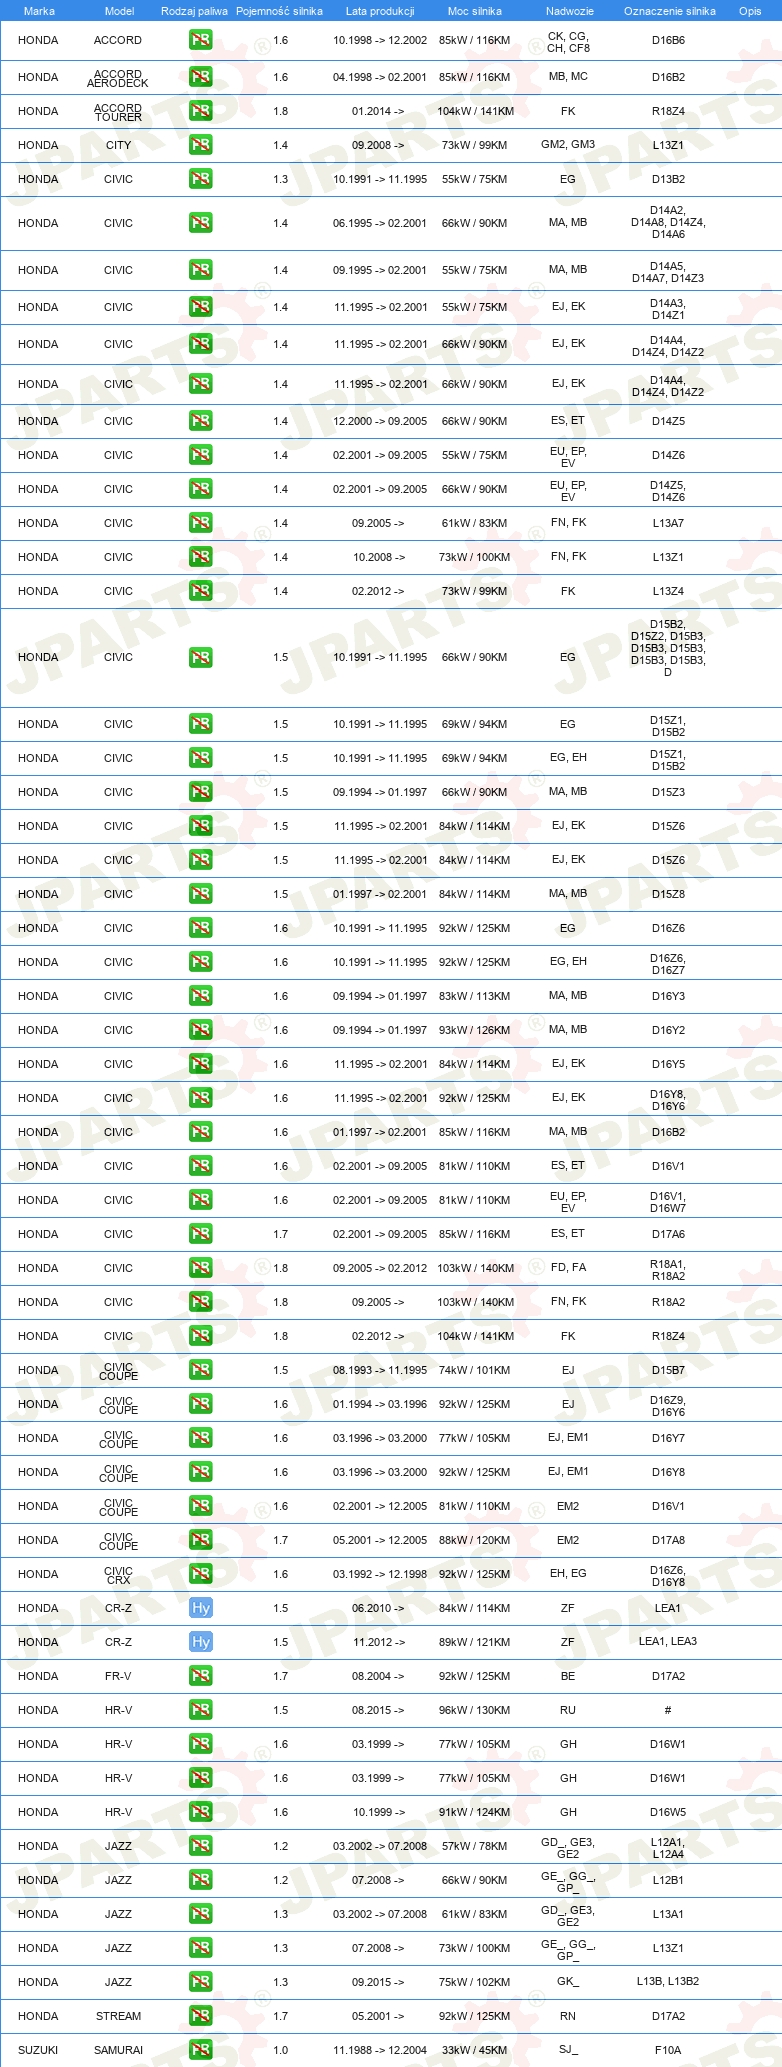Select the SUZUKI brand cell

(38, 2050)
